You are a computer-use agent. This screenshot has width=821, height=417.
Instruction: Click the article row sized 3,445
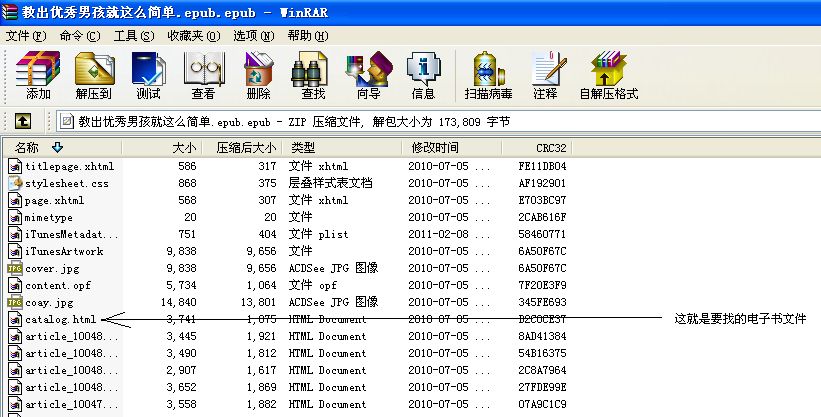pyautogui.click(x=287, y=336)
